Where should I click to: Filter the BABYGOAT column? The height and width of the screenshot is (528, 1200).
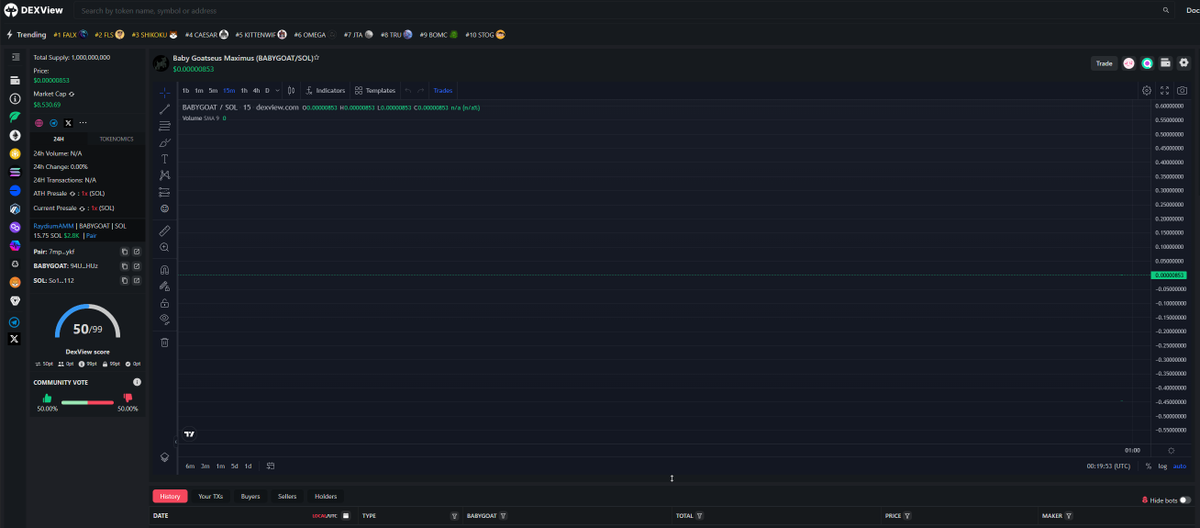tap(503, 516)
